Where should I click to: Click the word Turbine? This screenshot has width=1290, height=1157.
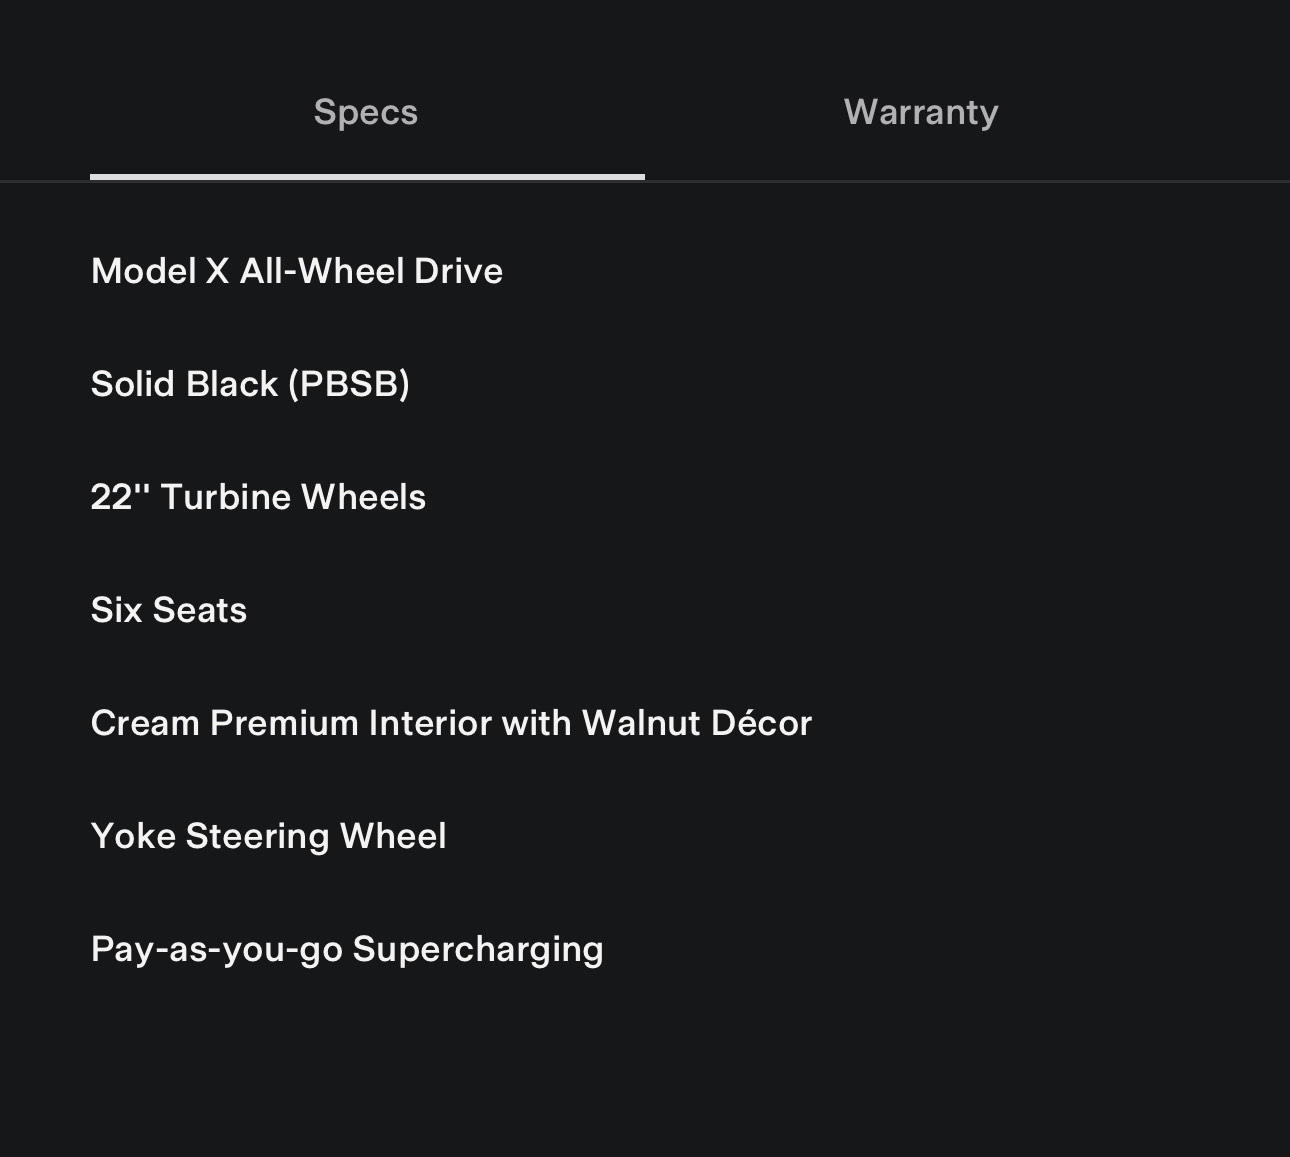coord(225,497)
